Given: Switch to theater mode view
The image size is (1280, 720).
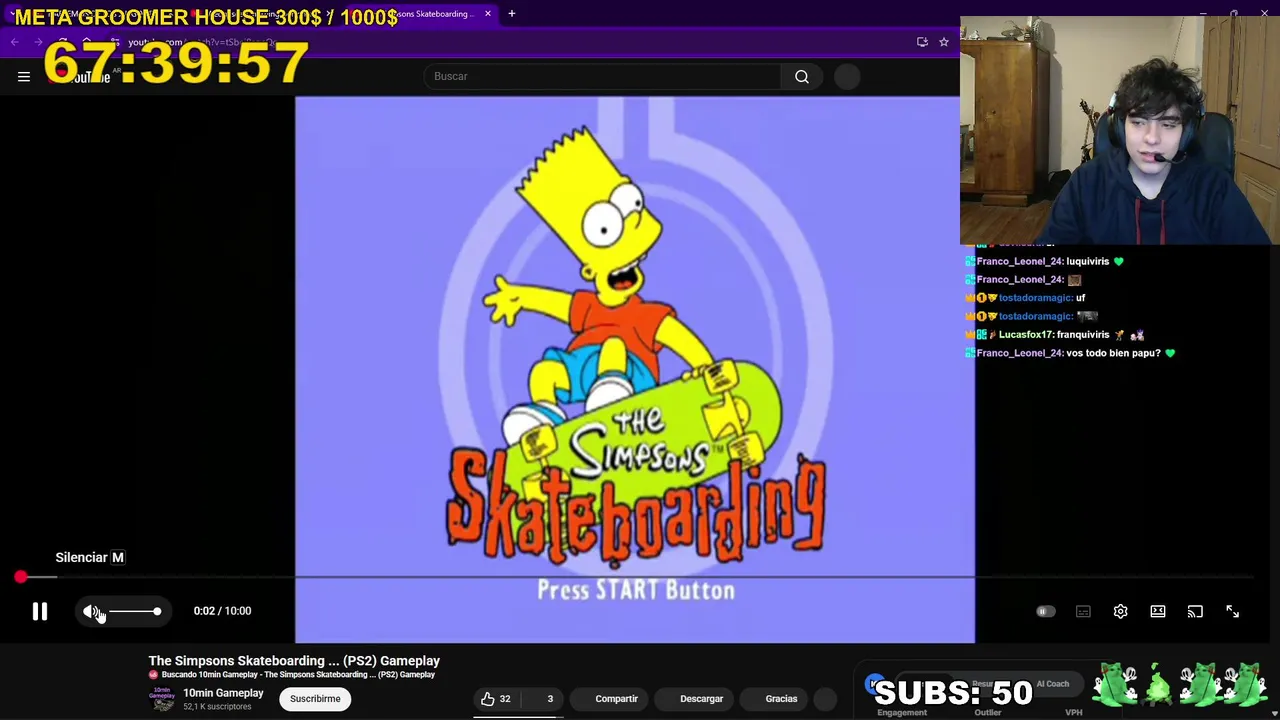Looking at the screenshot, I should coord(1158,611).
